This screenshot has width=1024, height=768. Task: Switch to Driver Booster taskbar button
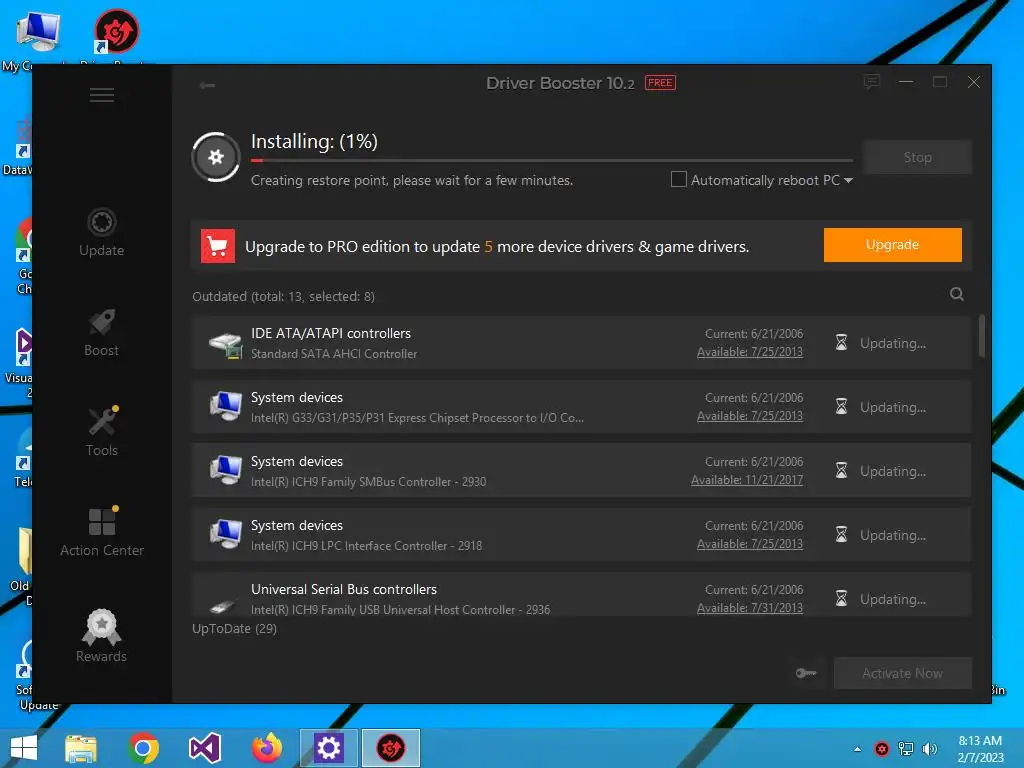click(391, 748)
